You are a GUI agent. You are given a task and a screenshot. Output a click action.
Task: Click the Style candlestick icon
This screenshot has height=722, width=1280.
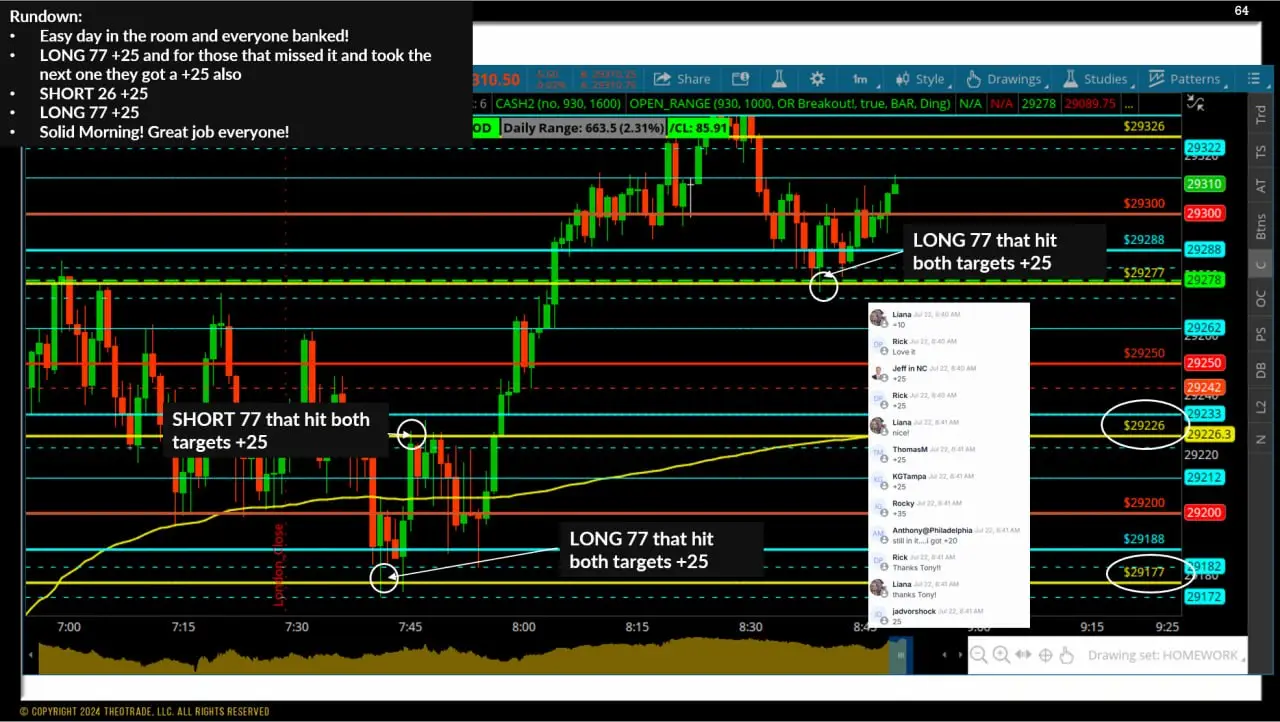point(903,79)
